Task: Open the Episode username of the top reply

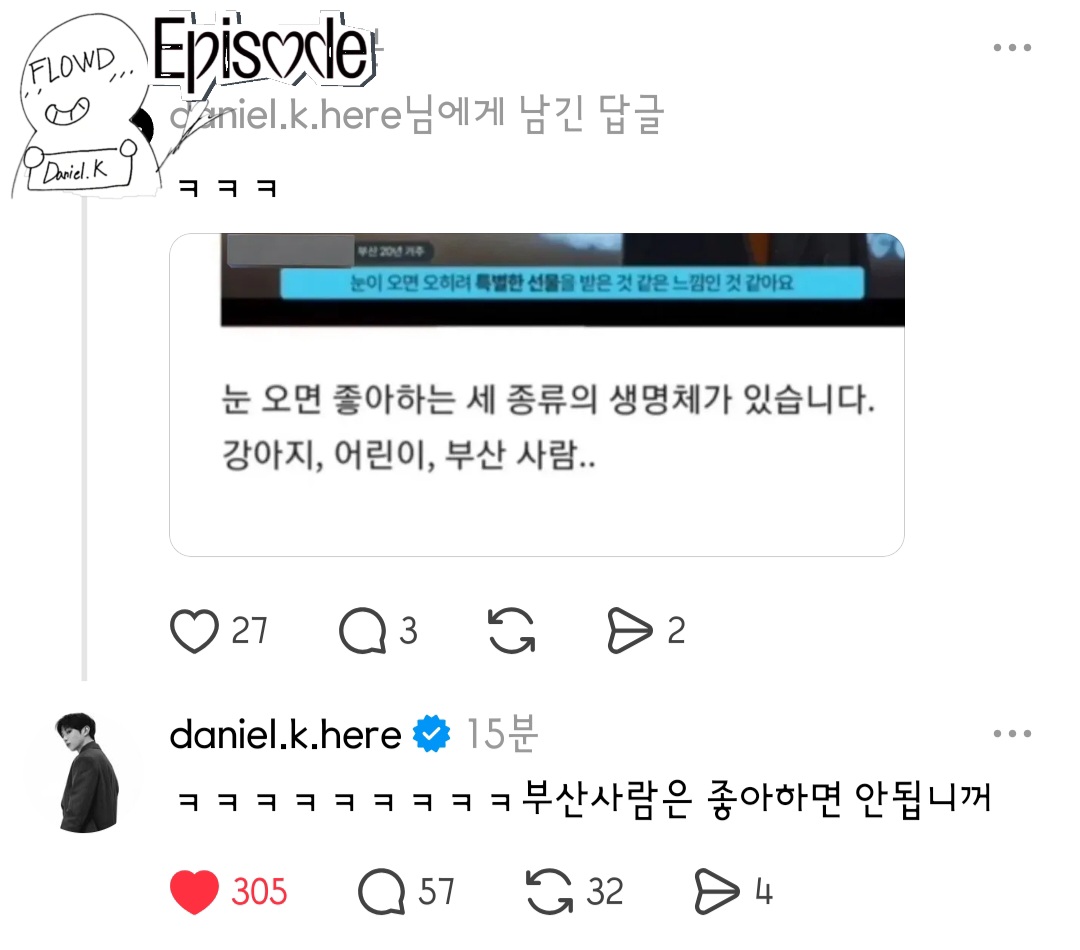Action: [x=263, y=50]
